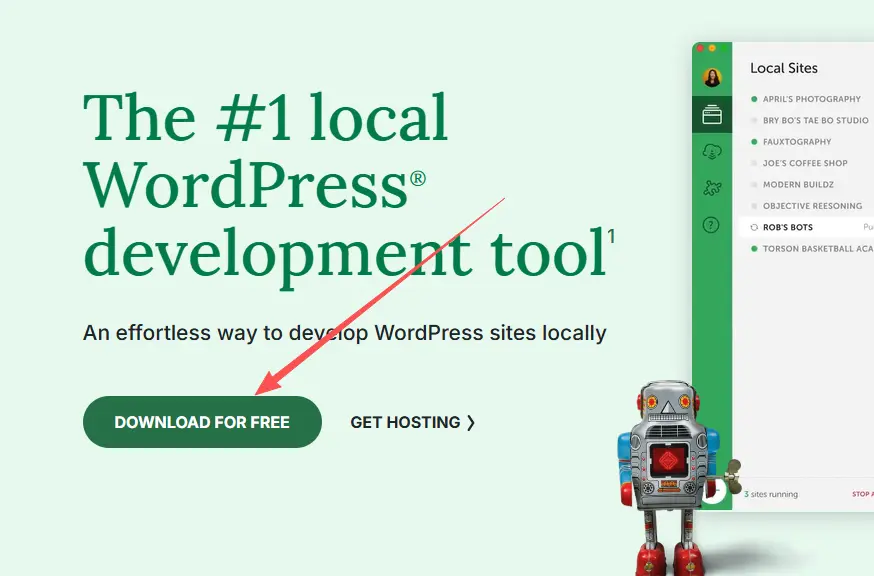Select OBJECTIVE REESONING site
874x576 pixels.
pos(807,206)
